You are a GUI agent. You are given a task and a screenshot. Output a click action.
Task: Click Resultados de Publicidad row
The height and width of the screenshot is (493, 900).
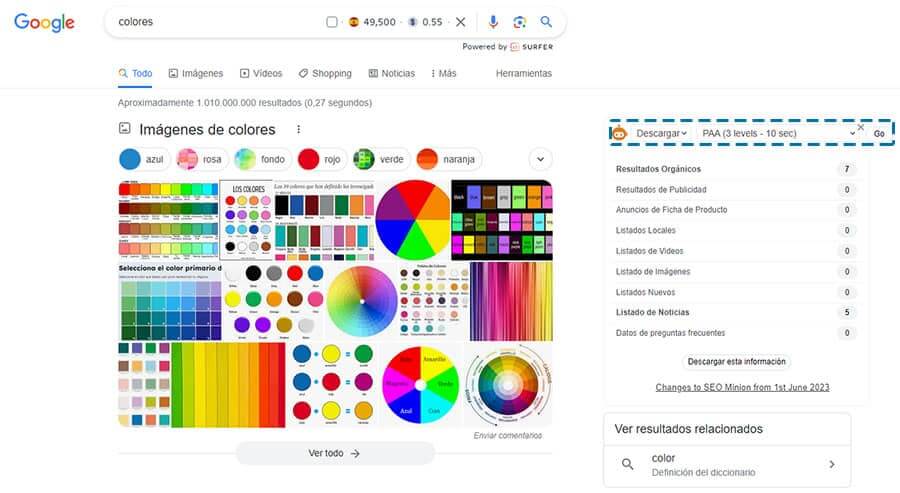tap(735, 189)
